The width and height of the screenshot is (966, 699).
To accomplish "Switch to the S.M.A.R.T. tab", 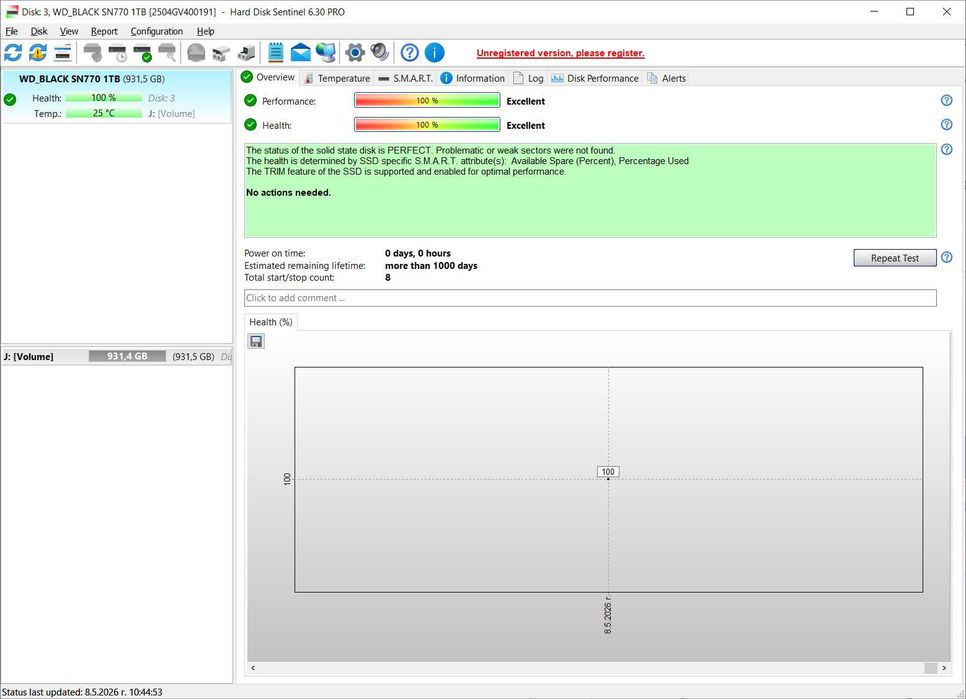I will (406, 78).
